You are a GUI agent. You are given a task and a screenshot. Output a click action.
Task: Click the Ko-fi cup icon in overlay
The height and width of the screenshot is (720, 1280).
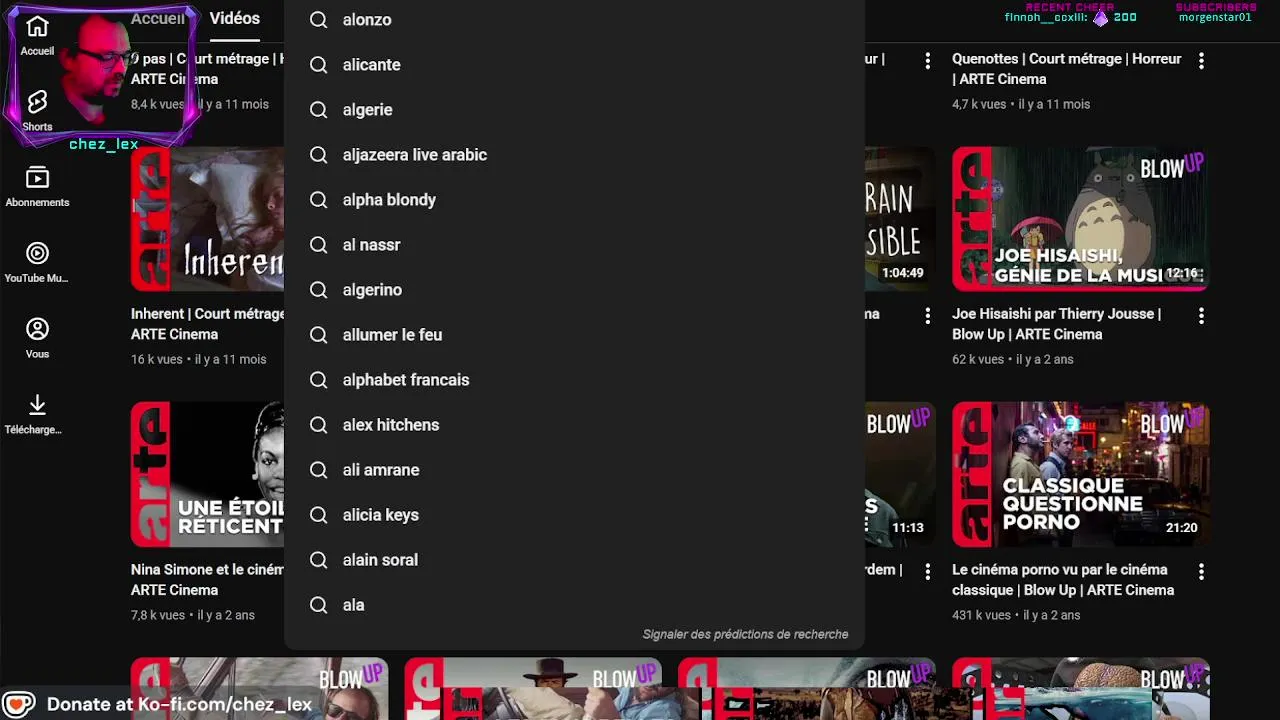point(19,704)
